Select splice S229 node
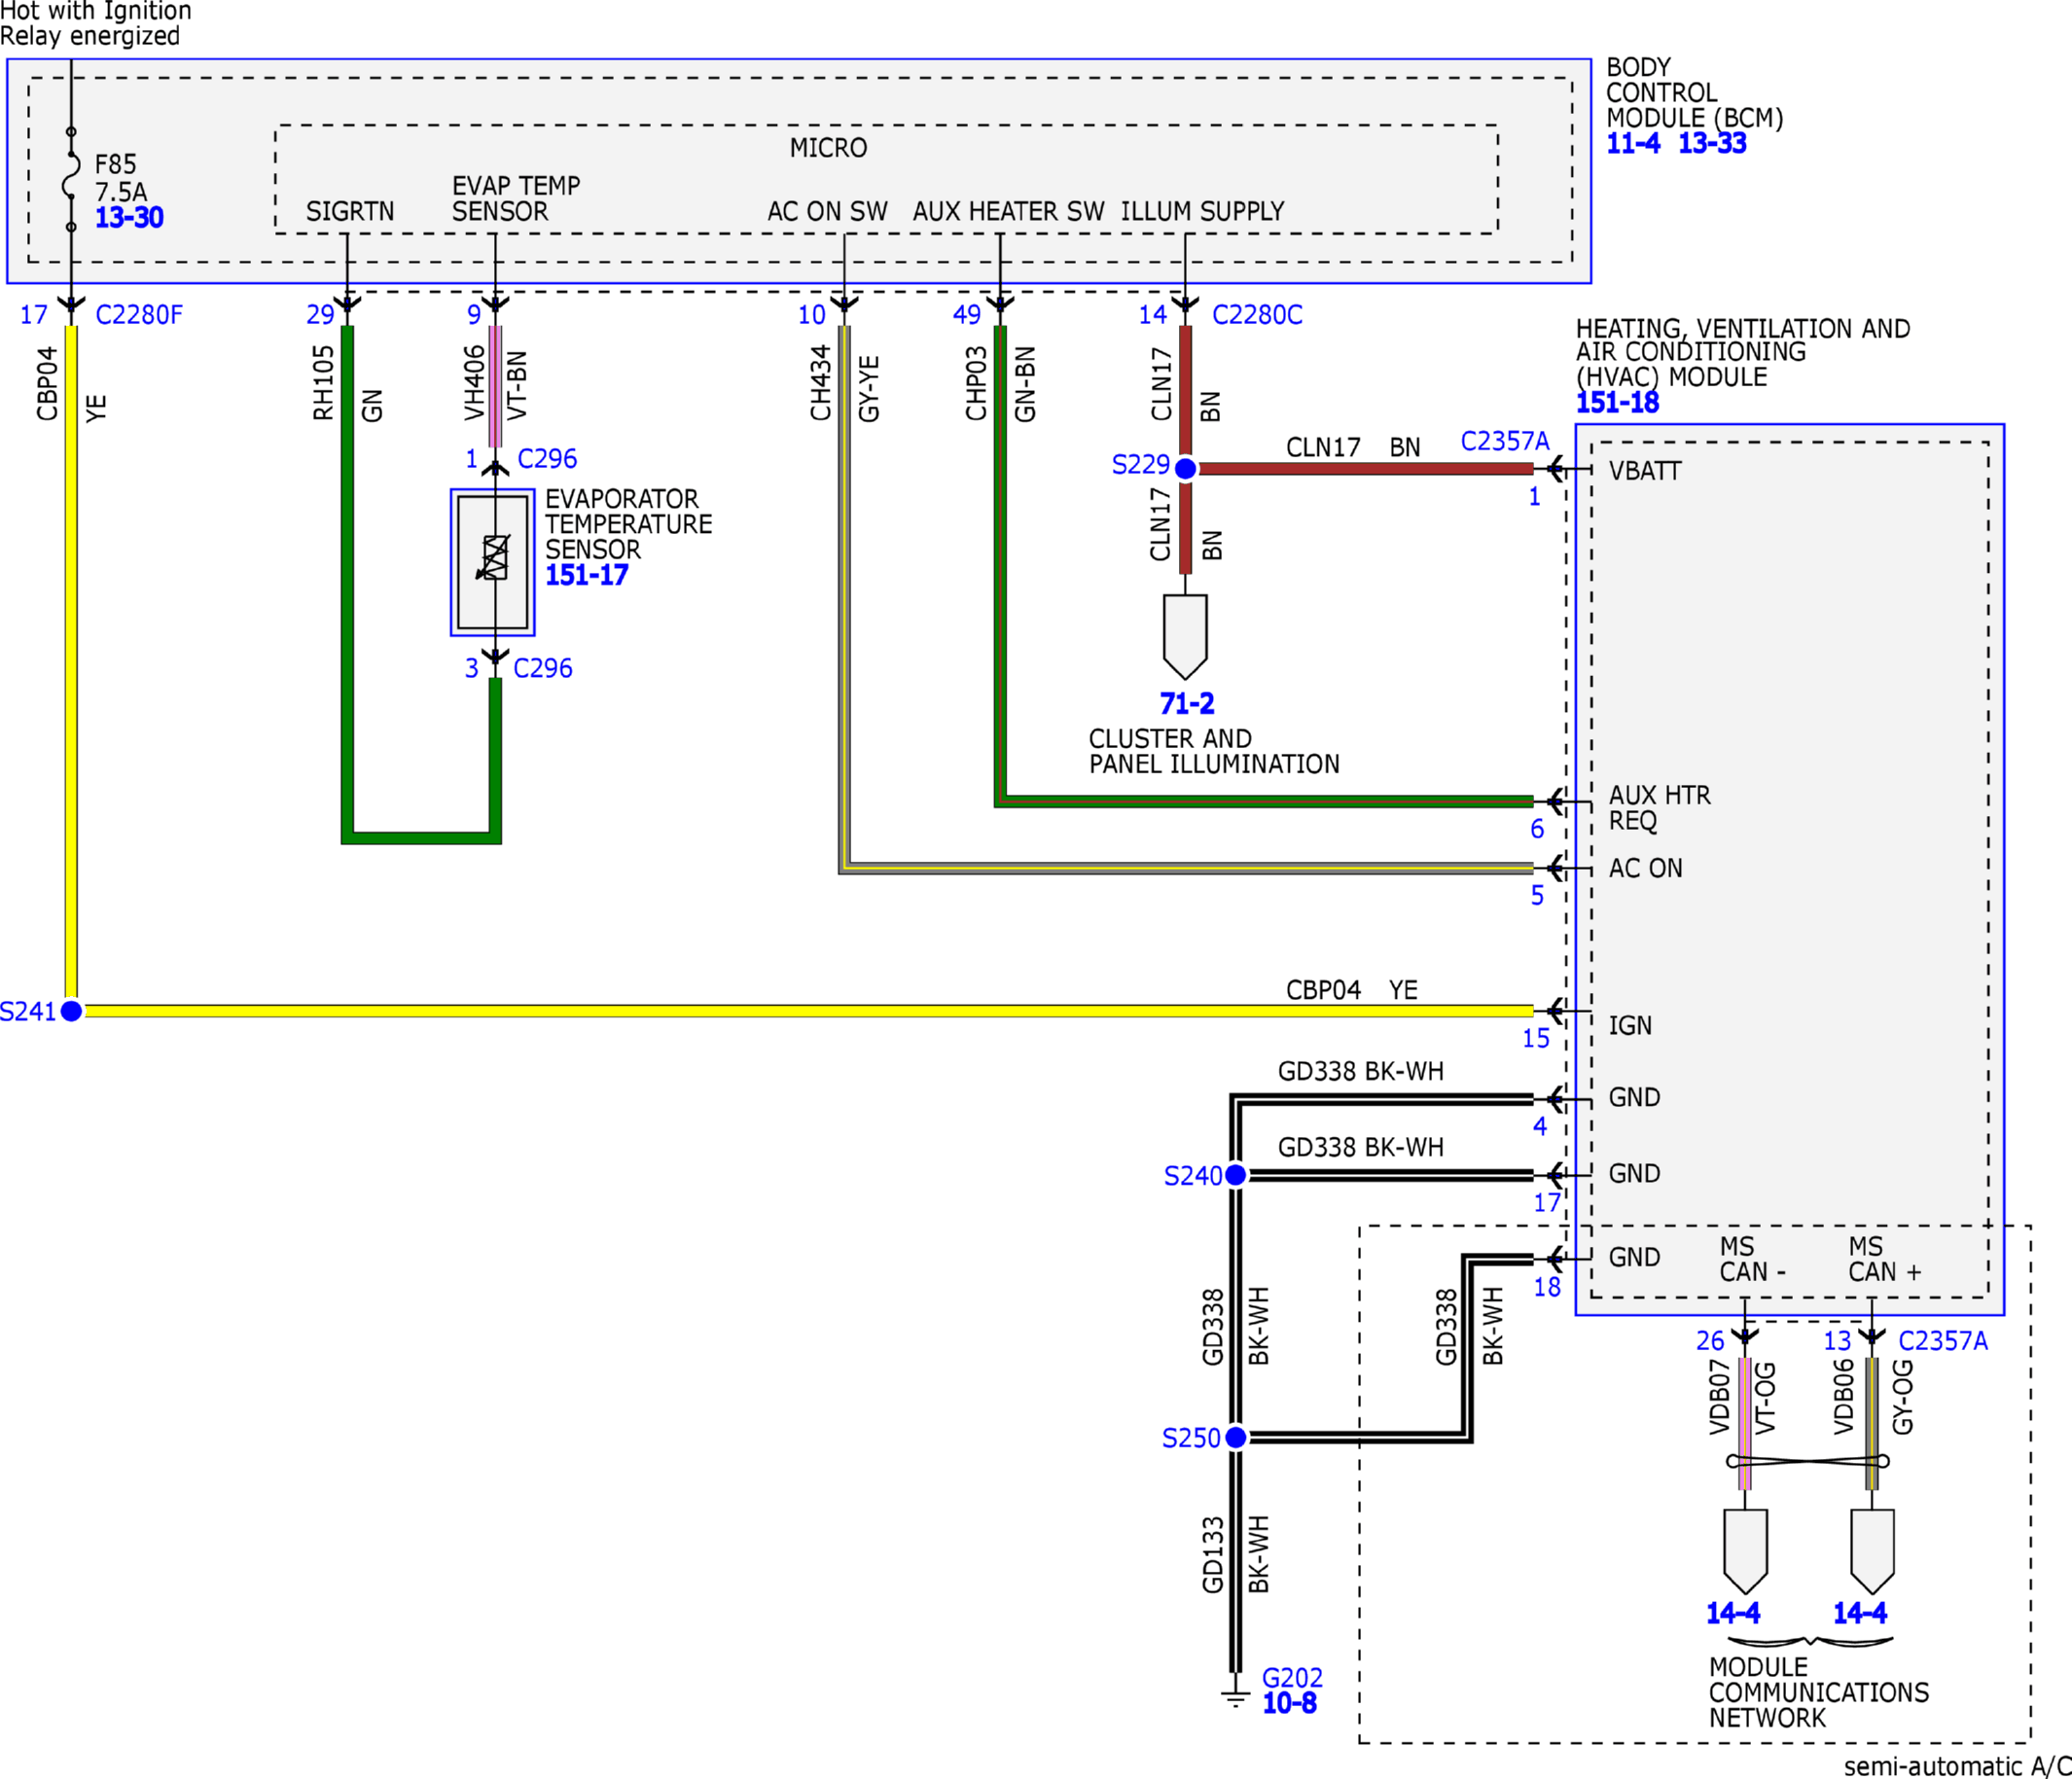The image size is (2072, 1779). (1186, 468)
